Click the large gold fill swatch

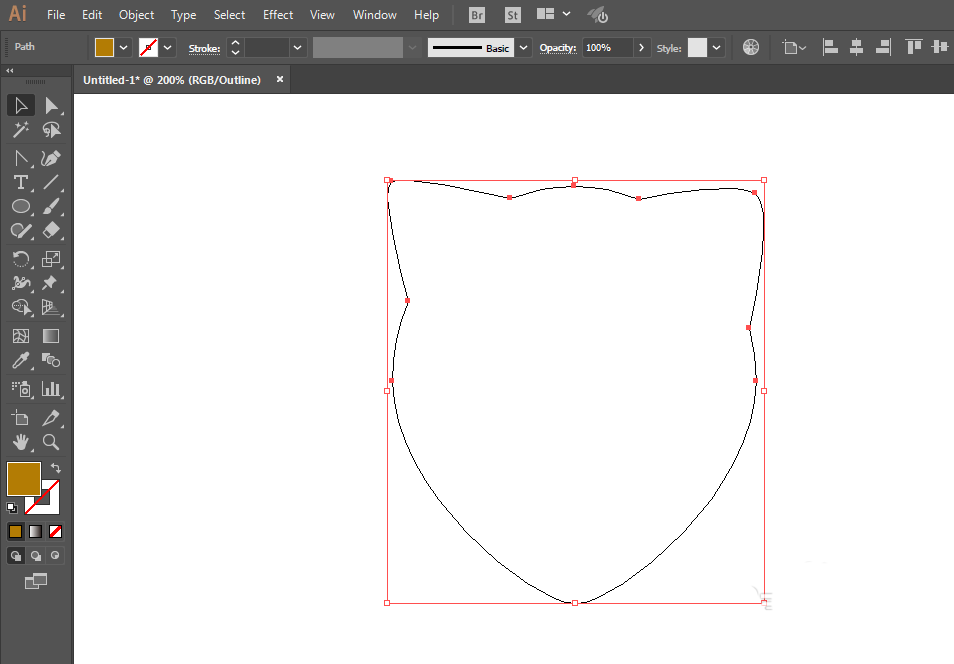23,478
